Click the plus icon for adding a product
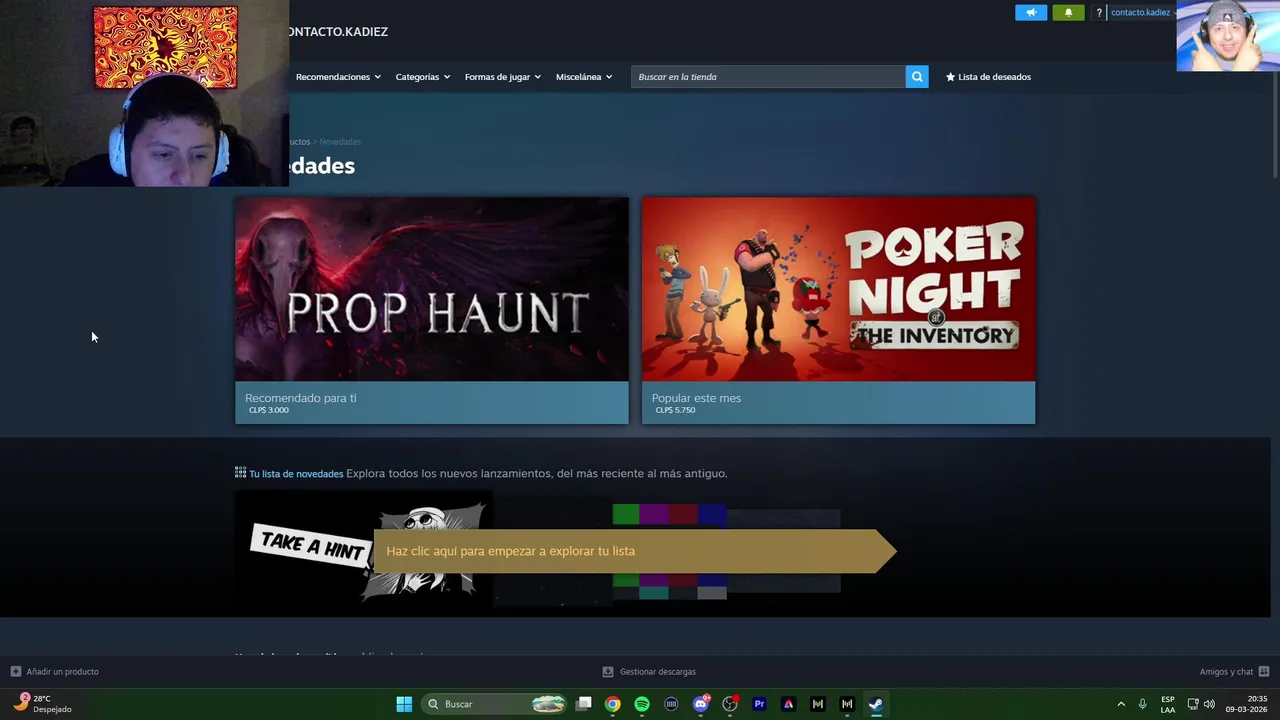Image resolution: width=1280 pixels, height=720 pixels. pyautogui.click(x=15, y=672)
